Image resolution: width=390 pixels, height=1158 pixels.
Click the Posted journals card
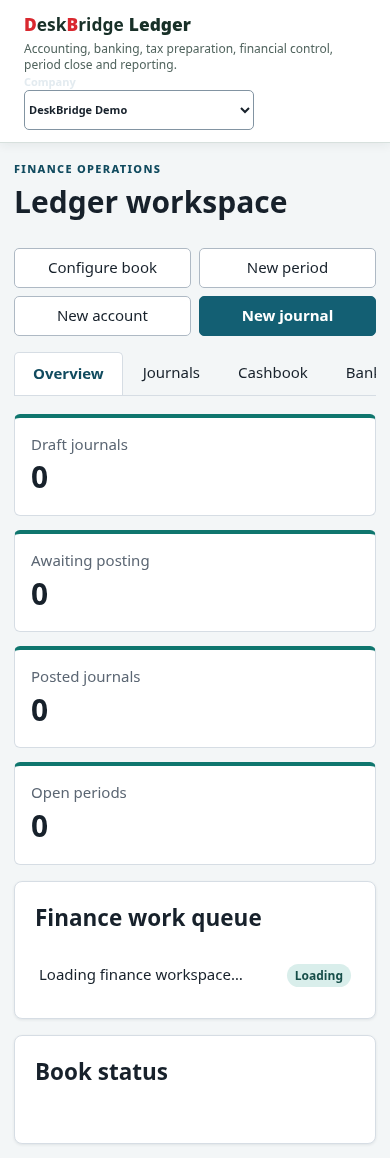(195, 697)
